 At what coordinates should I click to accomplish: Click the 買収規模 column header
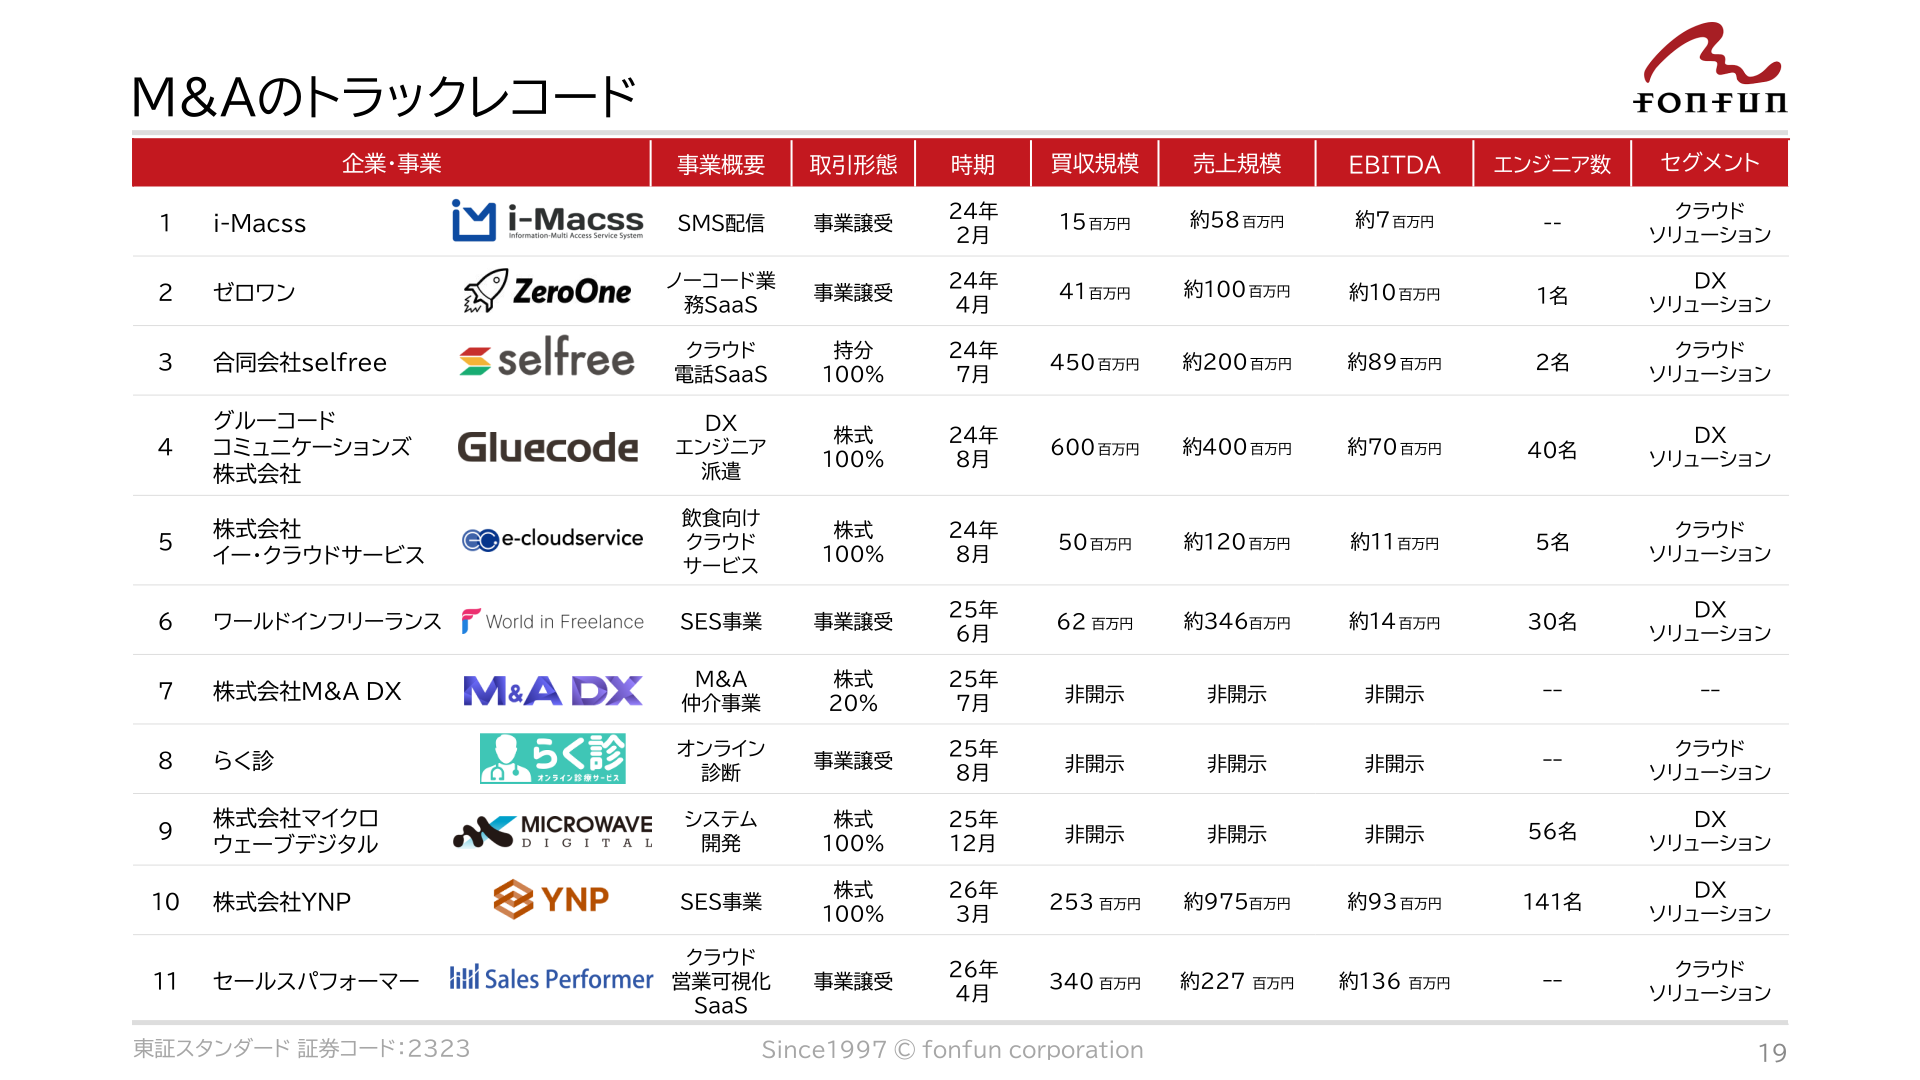click(1095, 163)
